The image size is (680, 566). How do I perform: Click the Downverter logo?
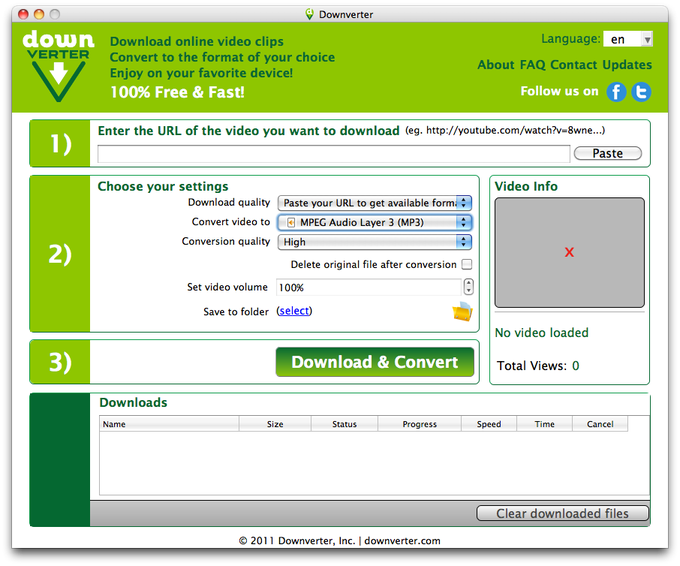pyautogui.click(x=58, y=66)
